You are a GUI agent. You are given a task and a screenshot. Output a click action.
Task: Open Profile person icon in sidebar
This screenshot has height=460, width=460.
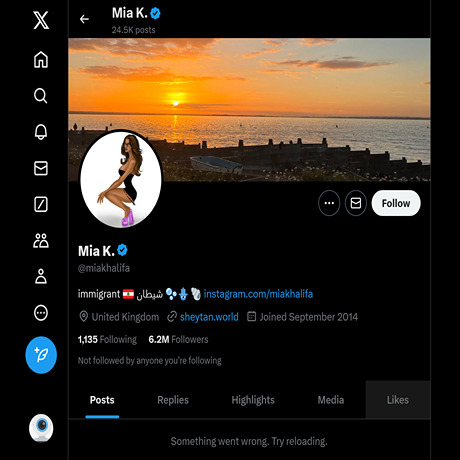(41, 276)
